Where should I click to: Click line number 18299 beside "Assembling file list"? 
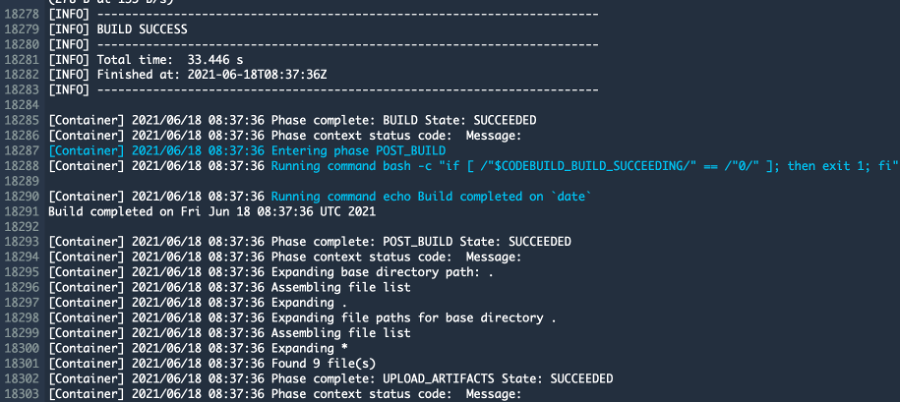(x=22, y=332)
